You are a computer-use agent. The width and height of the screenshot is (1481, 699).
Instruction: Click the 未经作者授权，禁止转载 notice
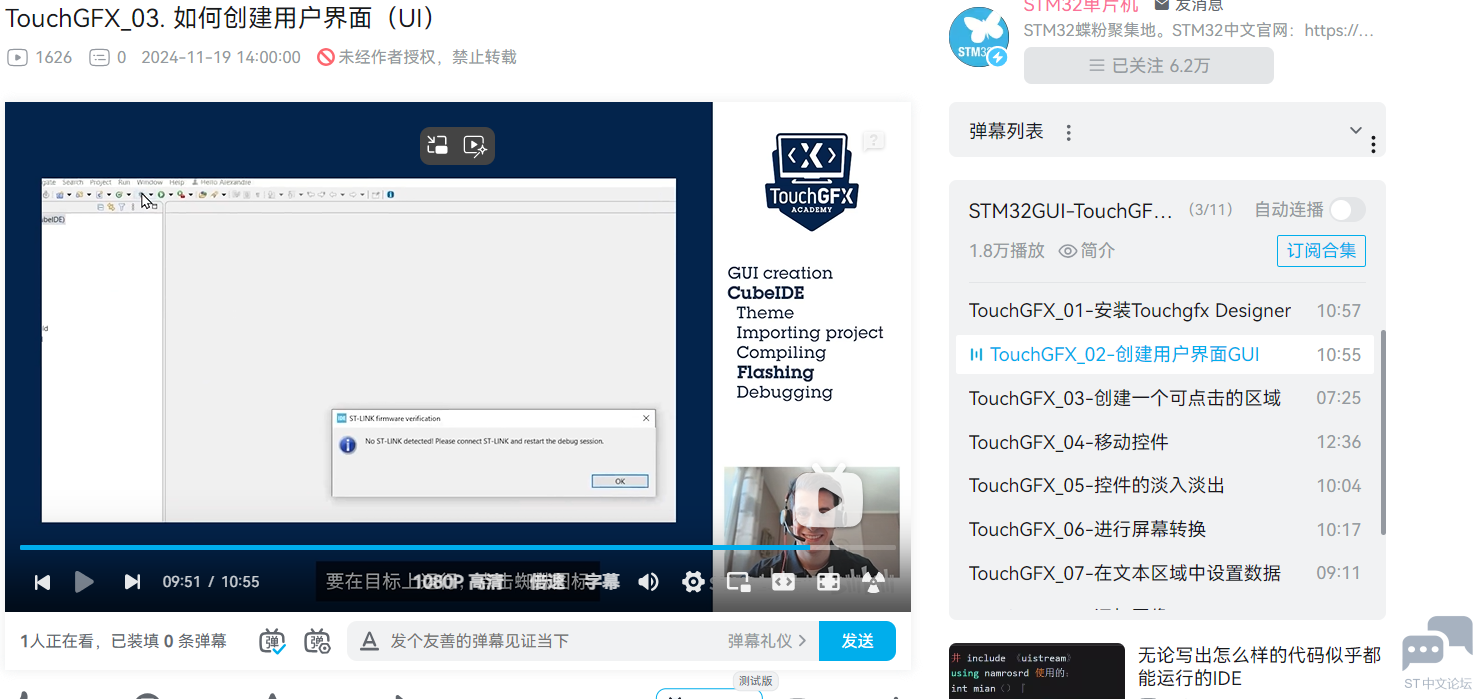(417, 57)
